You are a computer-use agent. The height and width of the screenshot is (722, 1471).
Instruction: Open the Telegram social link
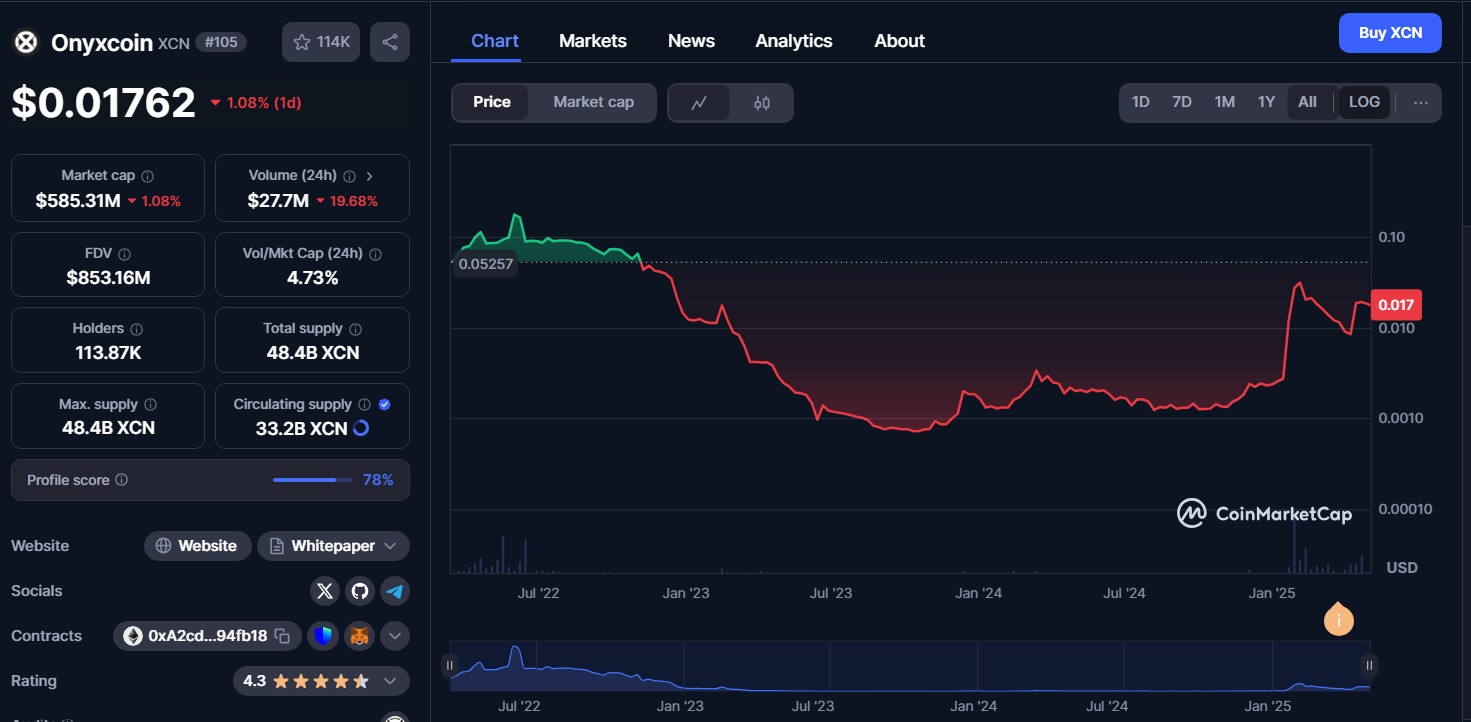pos(395,591)
